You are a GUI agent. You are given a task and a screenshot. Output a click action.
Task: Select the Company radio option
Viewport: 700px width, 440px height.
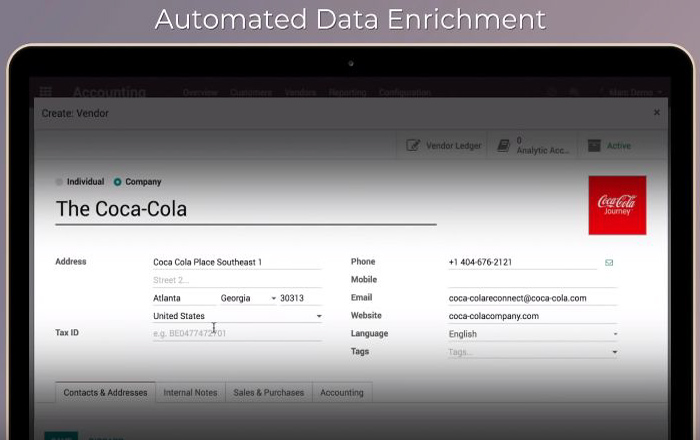(x=117, y=182)
